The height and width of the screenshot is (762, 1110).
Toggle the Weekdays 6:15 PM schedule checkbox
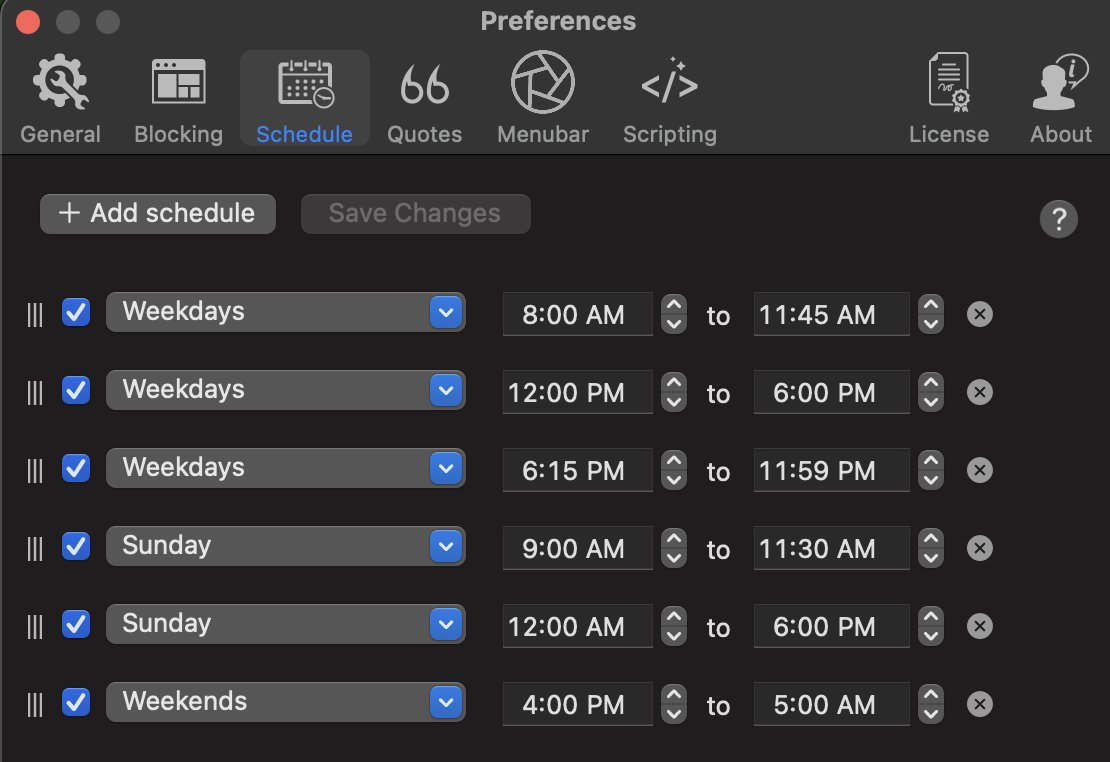tap(76, 468)
